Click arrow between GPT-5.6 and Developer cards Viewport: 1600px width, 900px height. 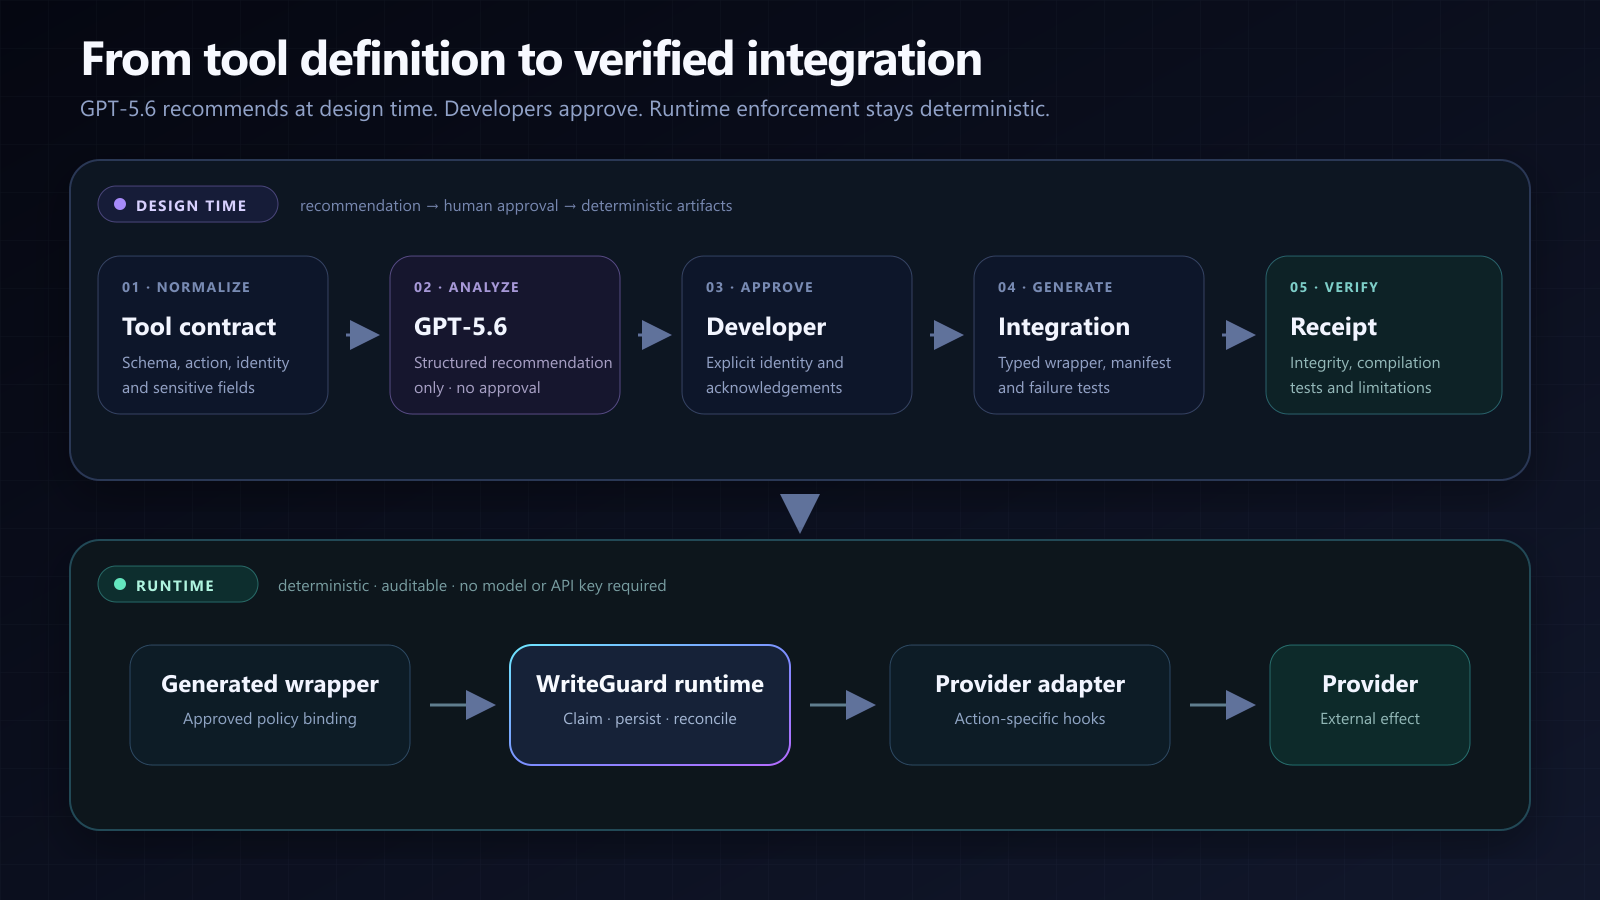coord(655,335)
